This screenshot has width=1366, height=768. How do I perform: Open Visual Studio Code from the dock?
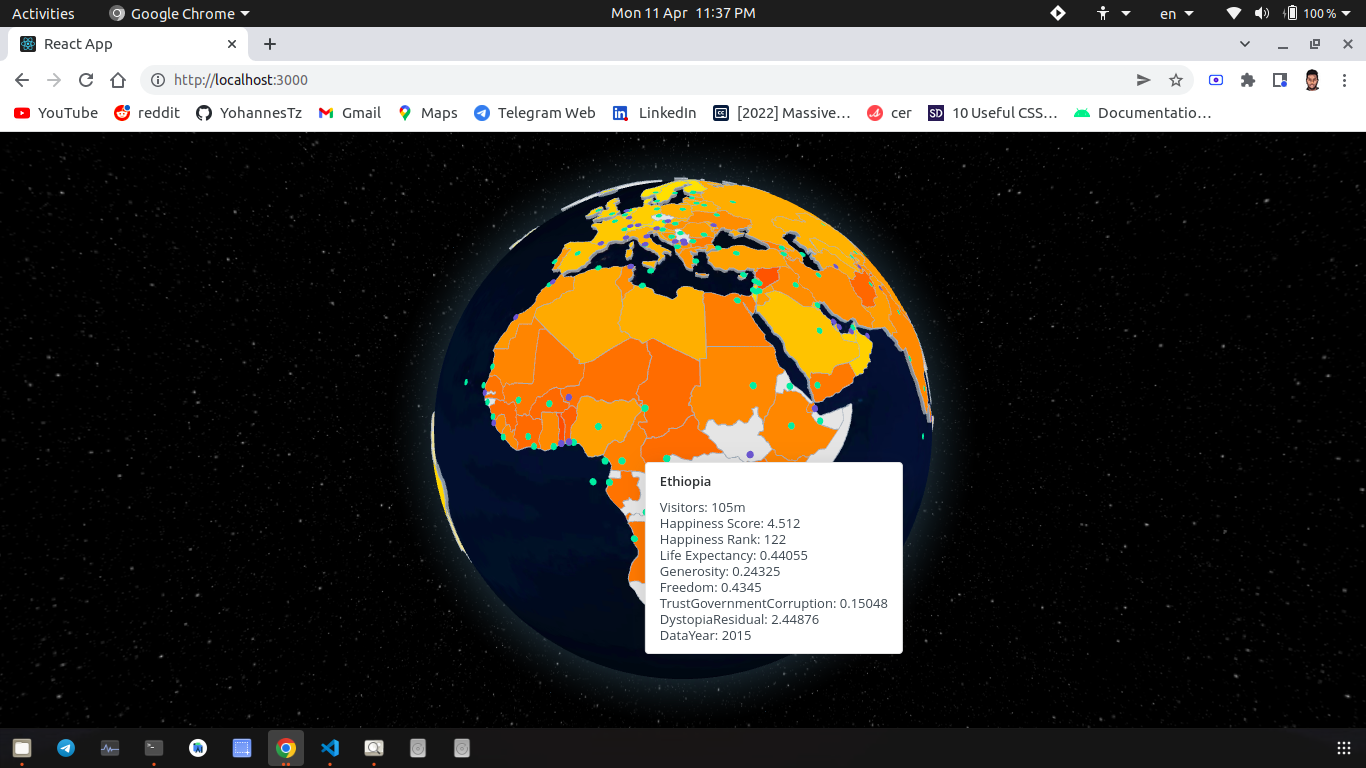point(330,747)
